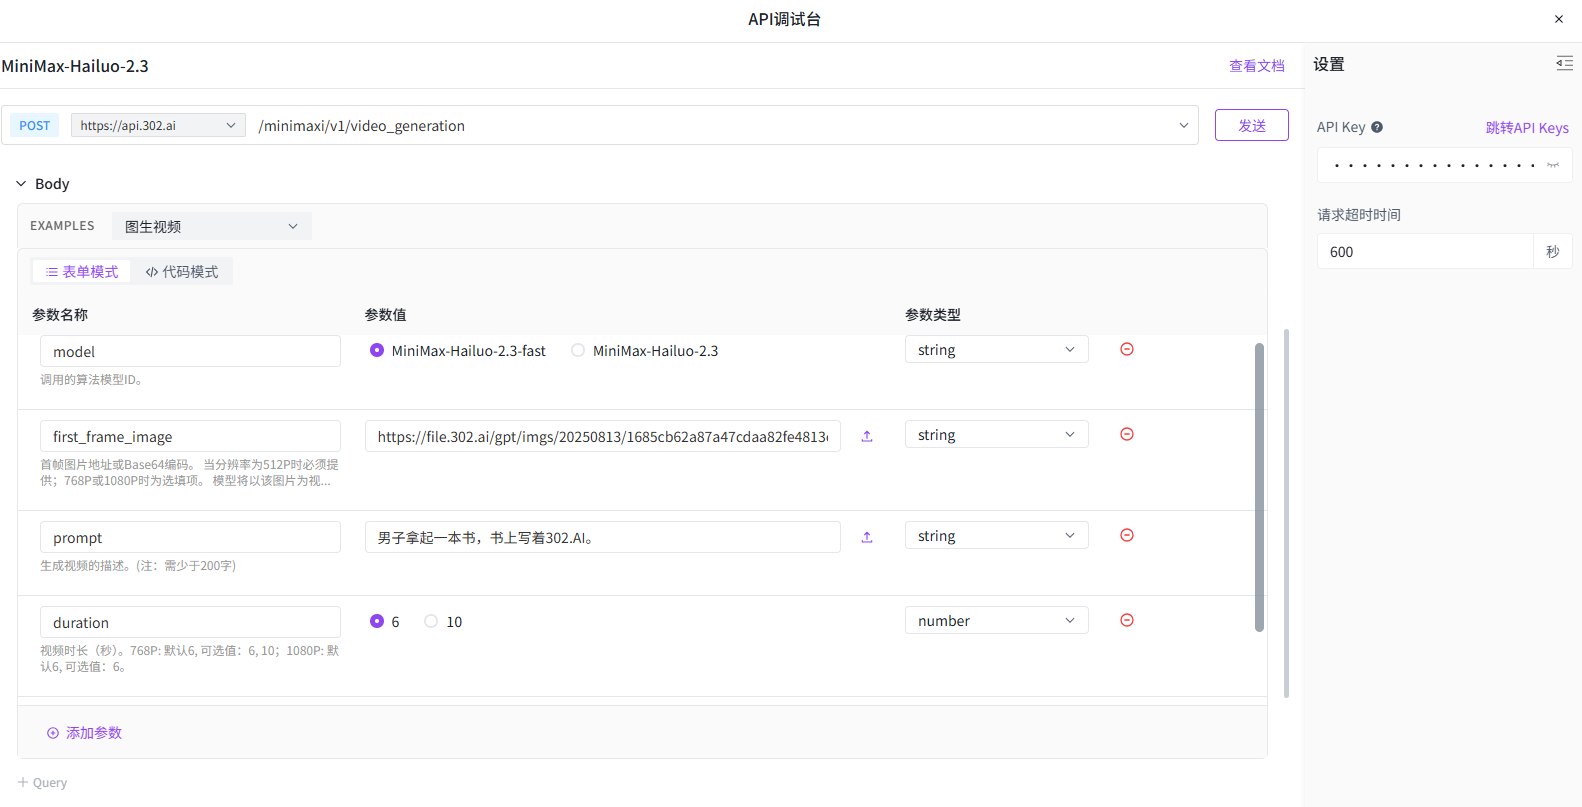Remove the duration parameter row
The width and height of the screenshot is (1582, 807).
(x=1126, y=620)
